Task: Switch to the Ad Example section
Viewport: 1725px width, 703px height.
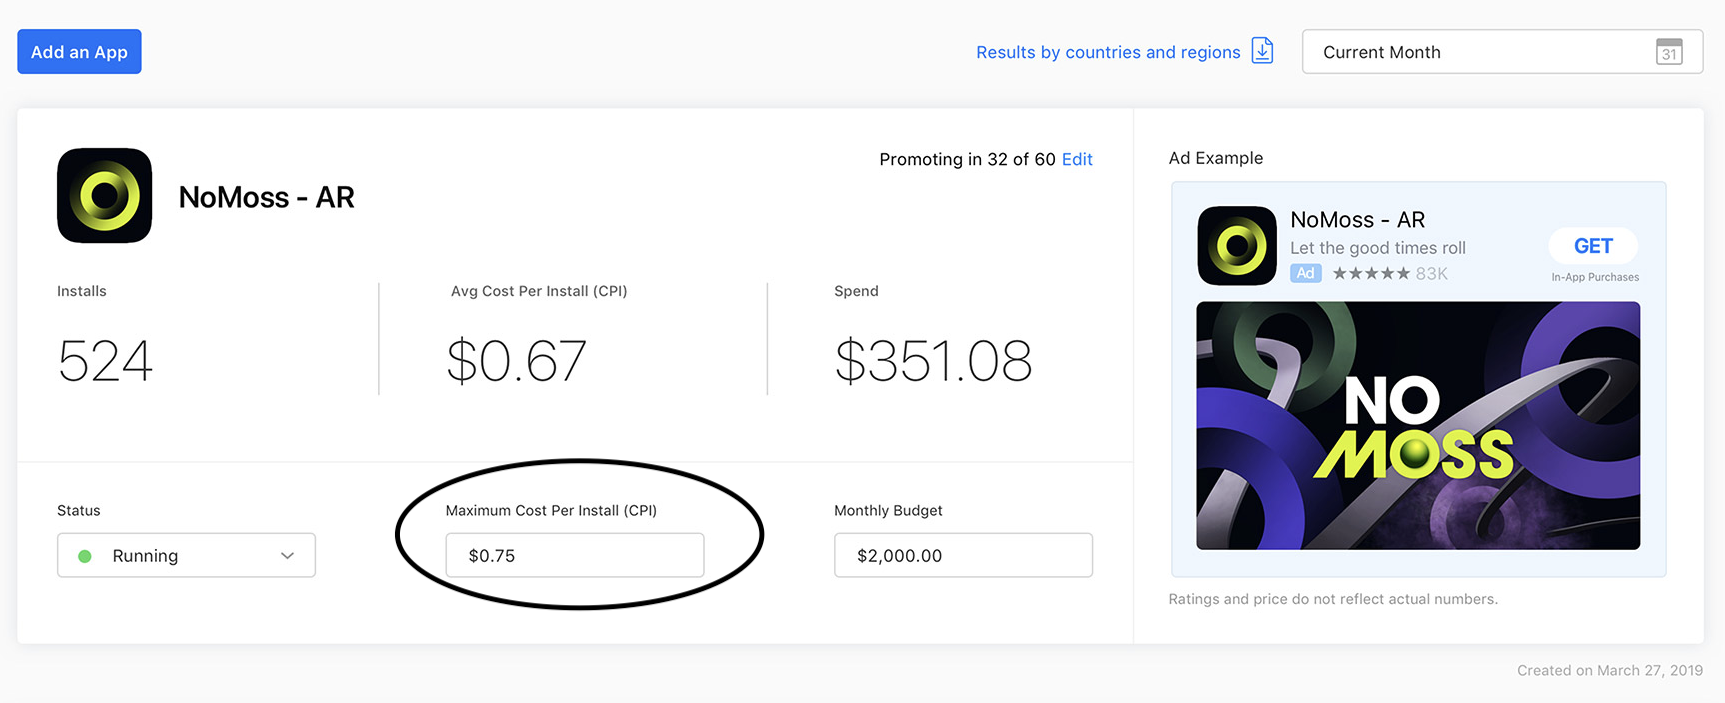Action: coord(1216,158)
